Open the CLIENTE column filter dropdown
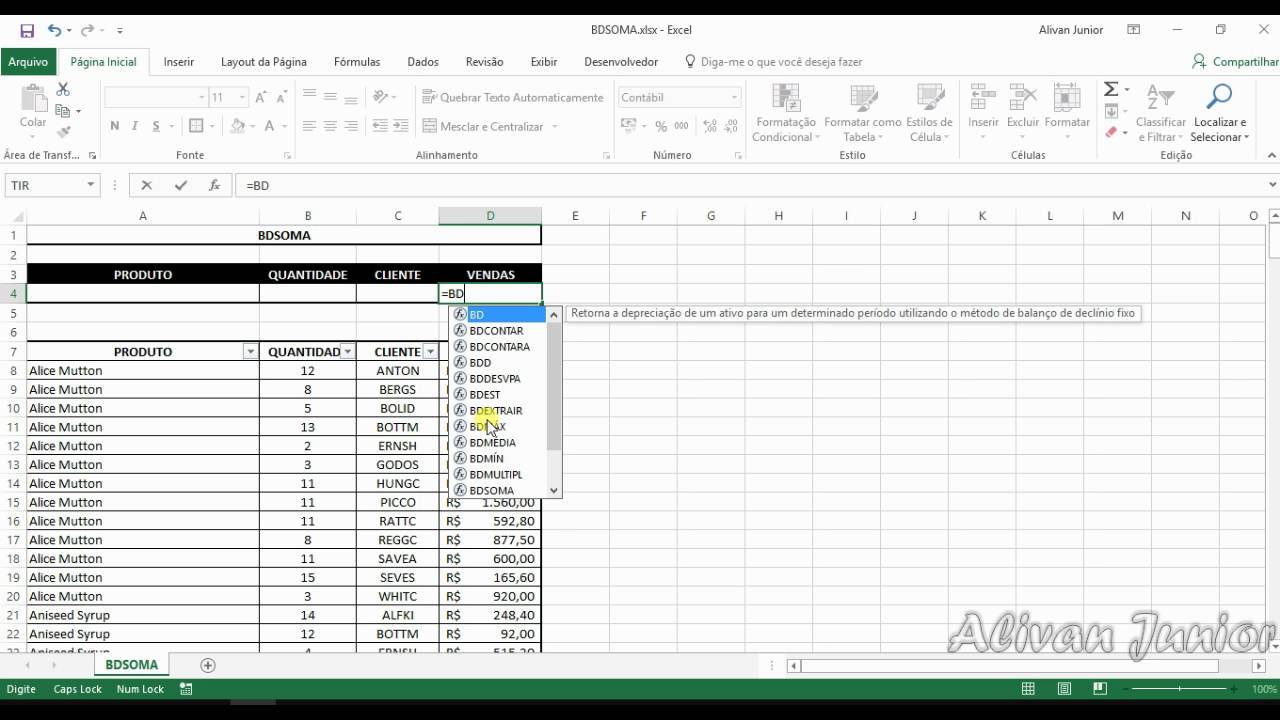Image resolution: width=1280 pixels, height=720 pixels. [430, 352]
